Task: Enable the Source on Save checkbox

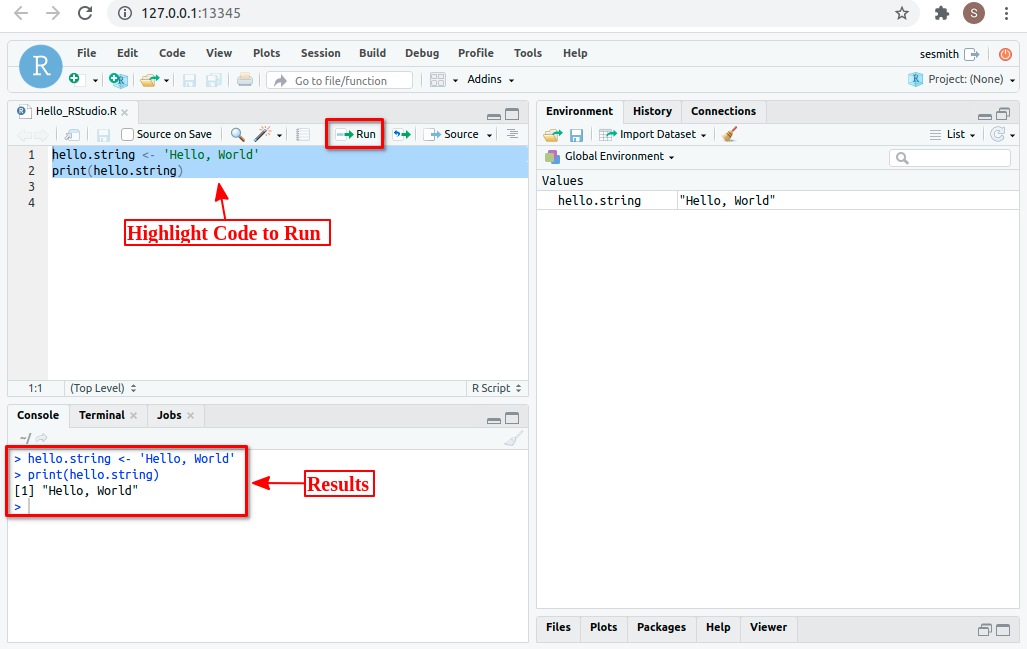Action: (x=127, y=133)
